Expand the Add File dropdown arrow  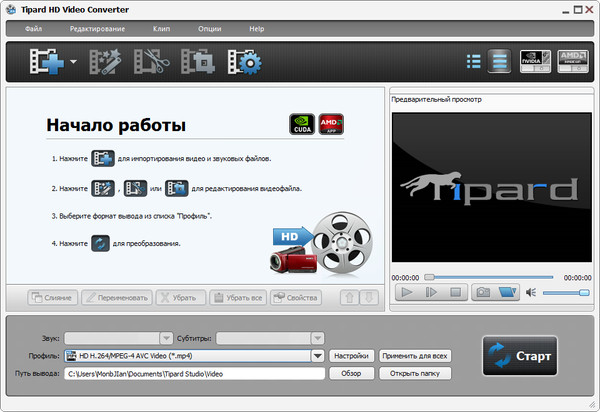point(74,64)
